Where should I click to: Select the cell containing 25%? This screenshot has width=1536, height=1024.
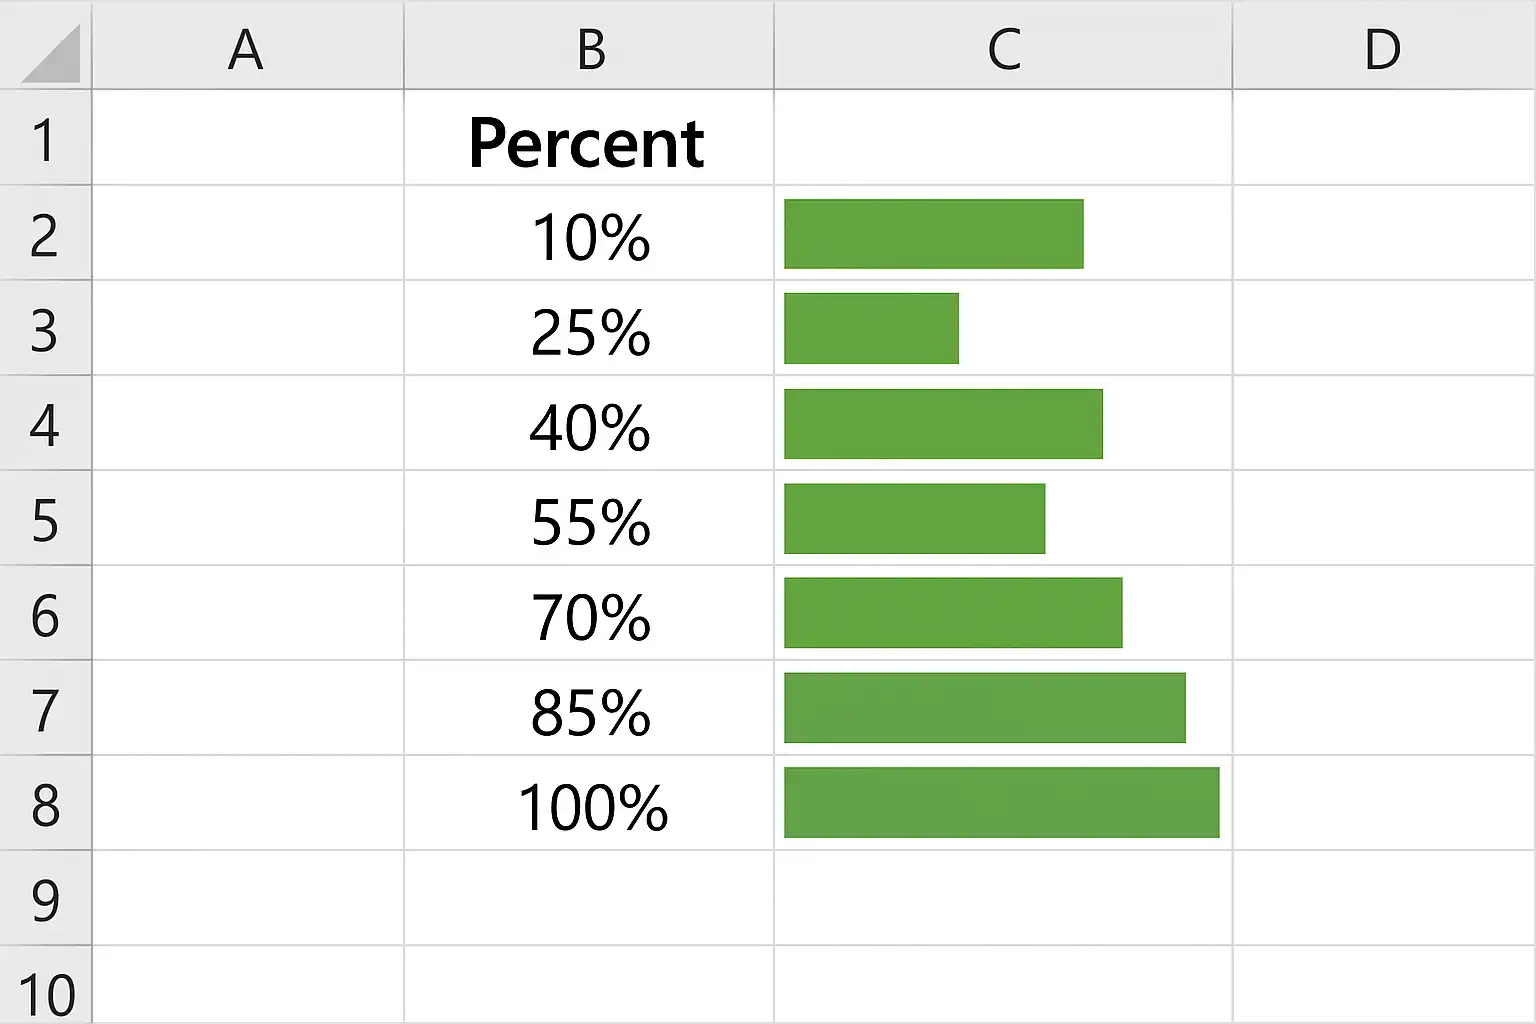click(x=589, y=328)
